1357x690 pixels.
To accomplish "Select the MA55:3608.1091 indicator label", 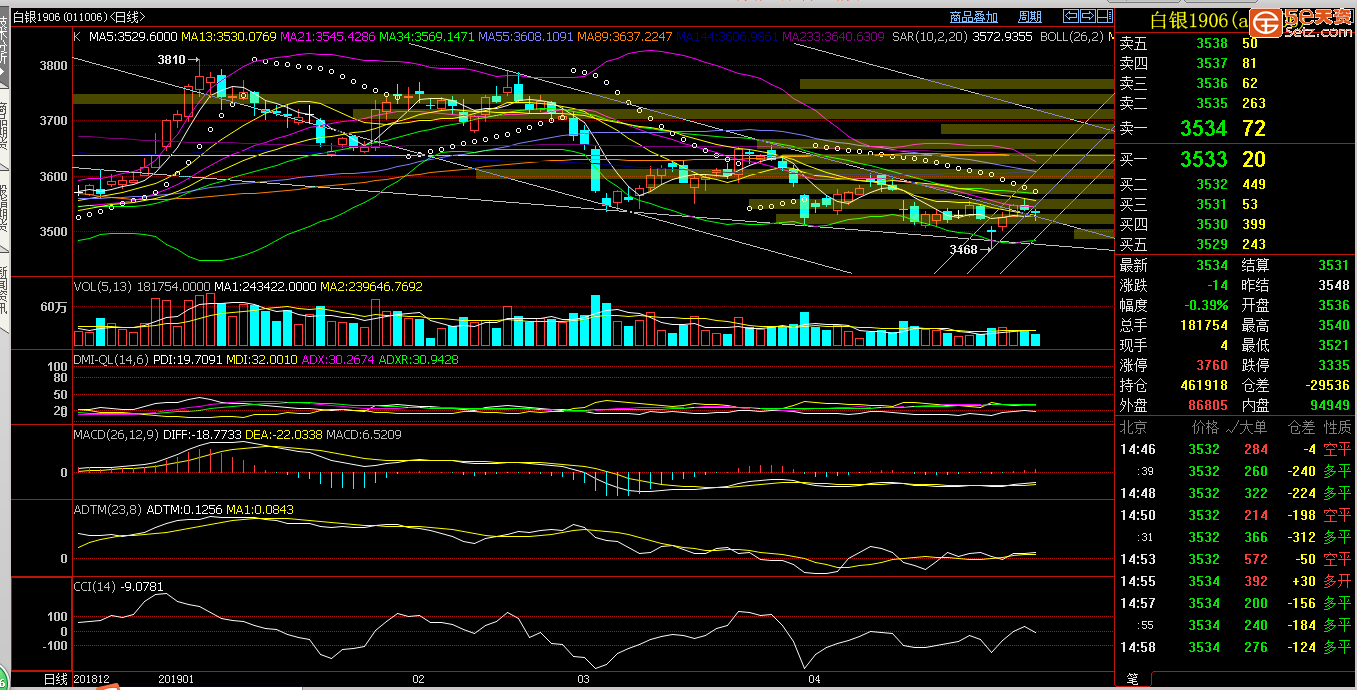I will click(x=526, y=37).
